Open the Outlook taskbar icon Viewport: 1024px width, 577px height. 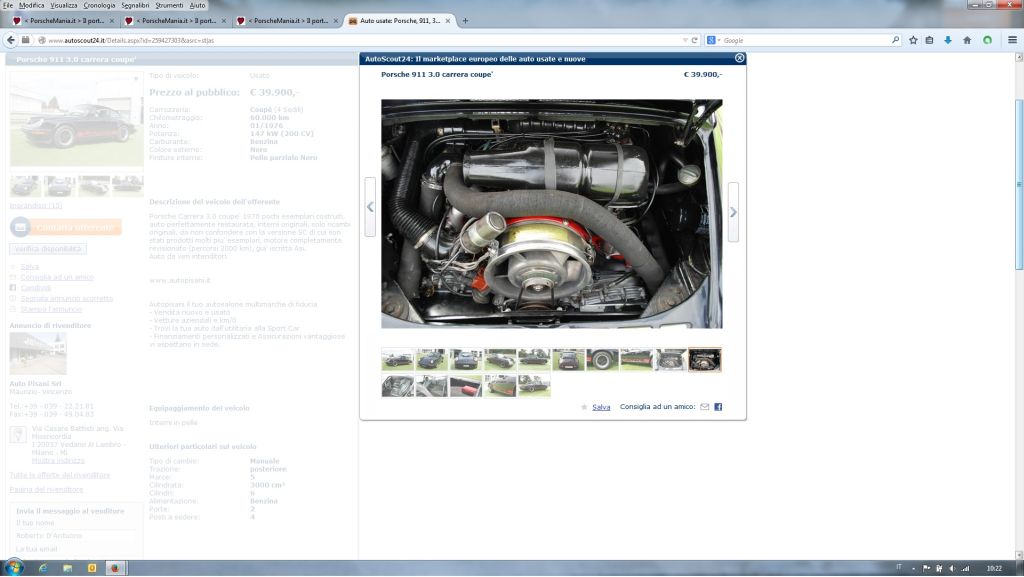91,568
